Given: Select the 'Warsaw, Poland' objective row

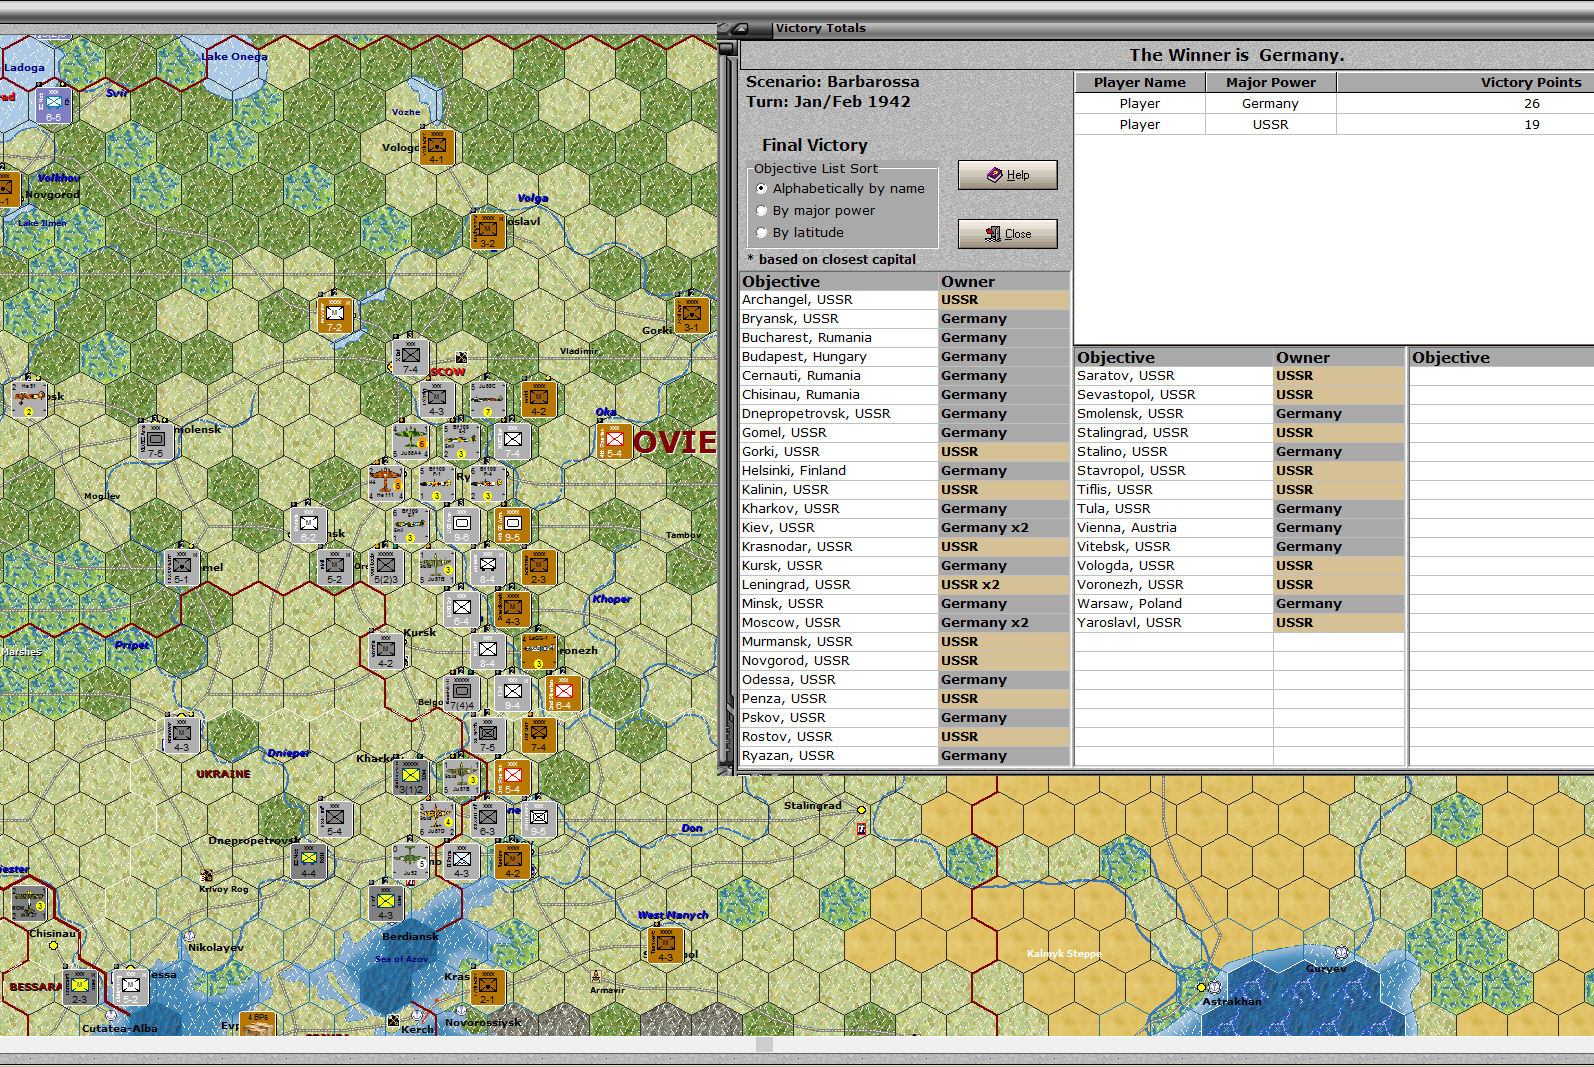Looking at the screenshot, I should [x=1240, y=604].
